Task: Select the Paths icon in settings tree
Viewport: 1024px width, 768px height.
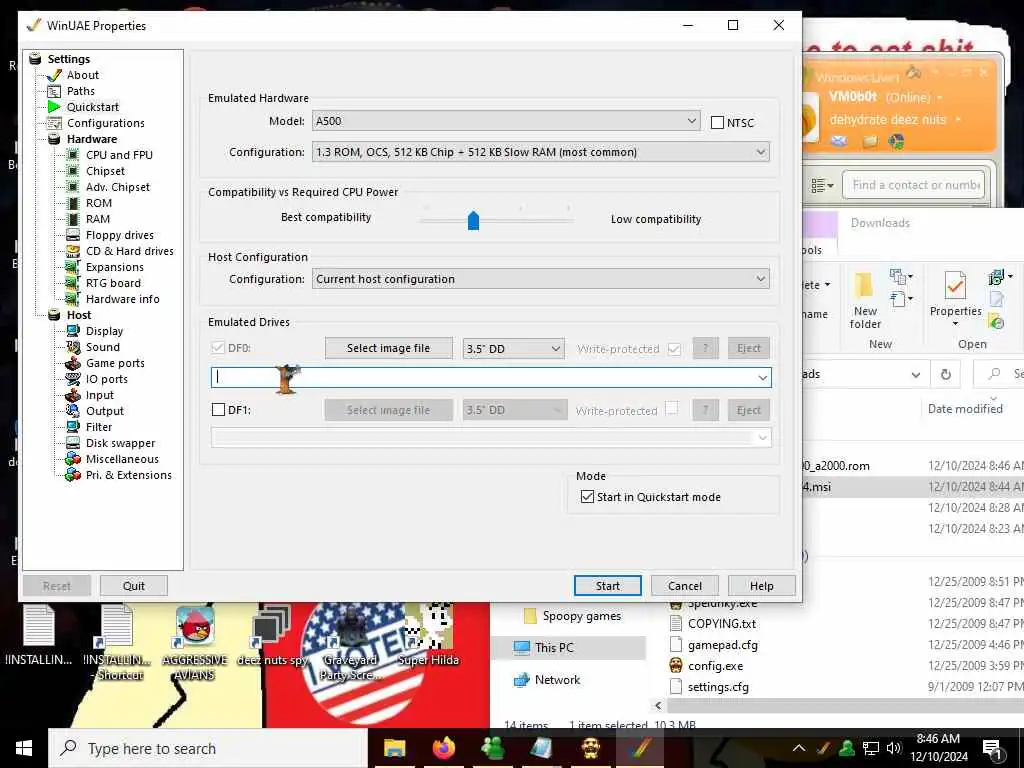Action: pyautogui.click(x=55, y=91)
